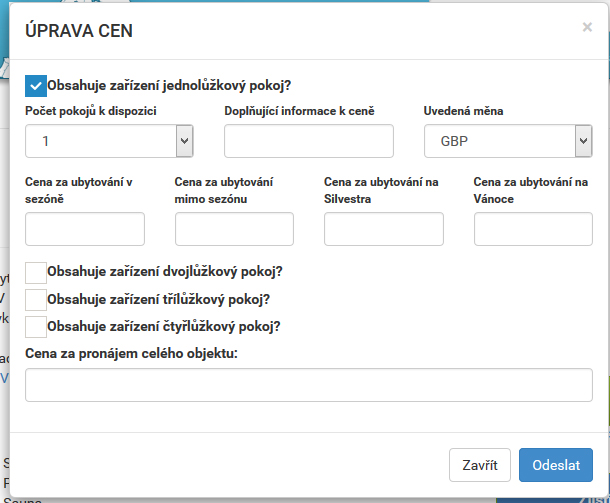Image resolution: width=610 pixels, height=503 pixels.
Task: Select the Vánoce price input field
Action: 533,229
